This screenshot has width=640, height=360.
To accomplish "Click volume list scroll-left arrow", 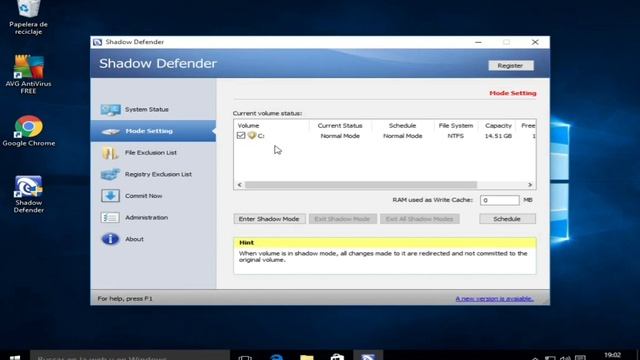I will click(240, 185).
